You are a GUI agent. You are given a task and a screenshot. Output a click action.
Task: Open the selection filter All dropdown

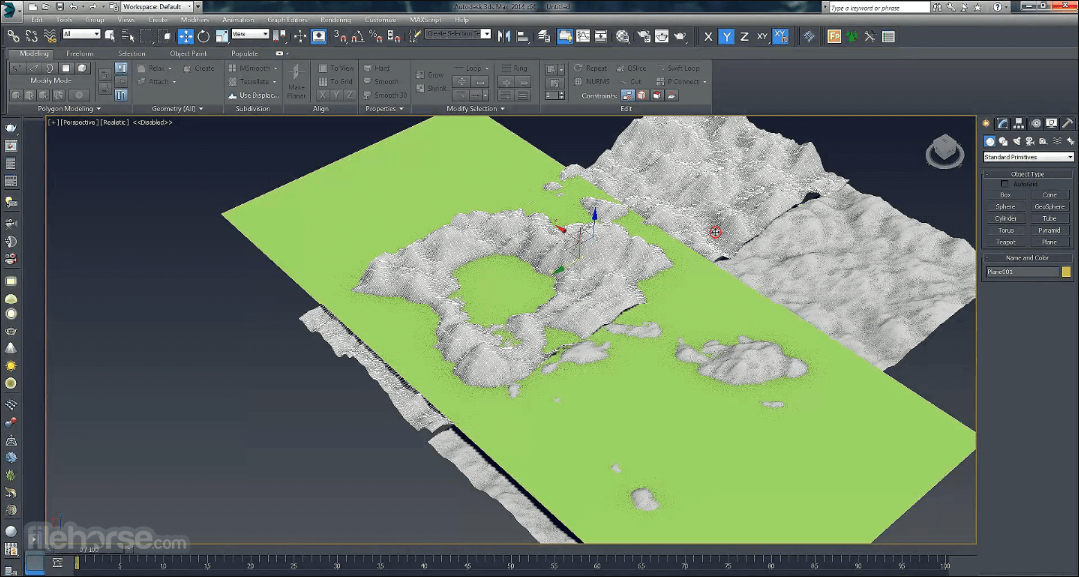81,34
